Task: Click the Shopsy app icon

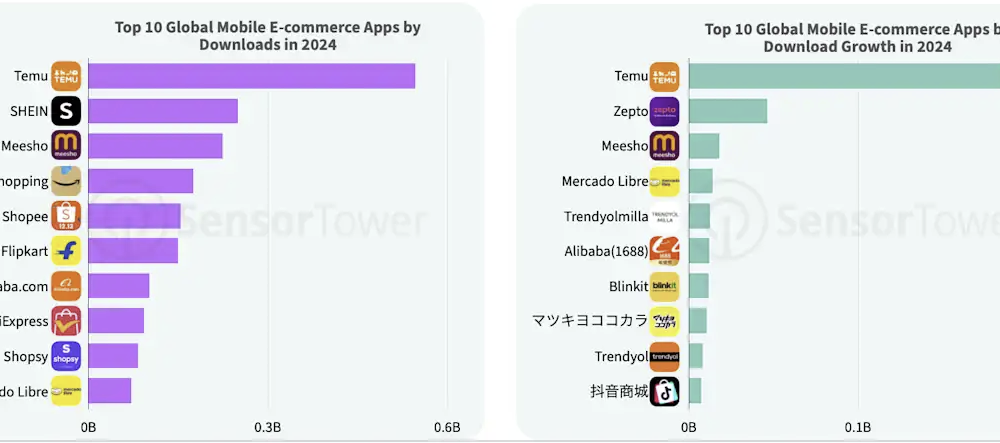Action: tap(66, 356)
